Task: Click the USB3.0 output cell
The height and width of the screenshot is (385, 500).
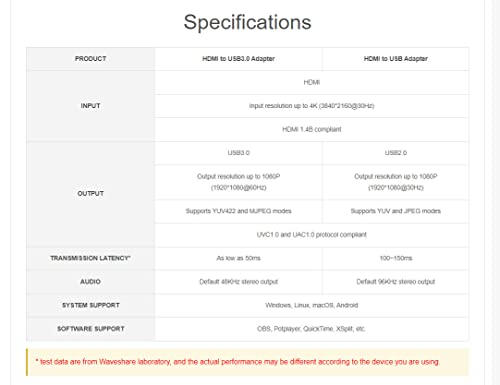Action: [x=238, y=153]
